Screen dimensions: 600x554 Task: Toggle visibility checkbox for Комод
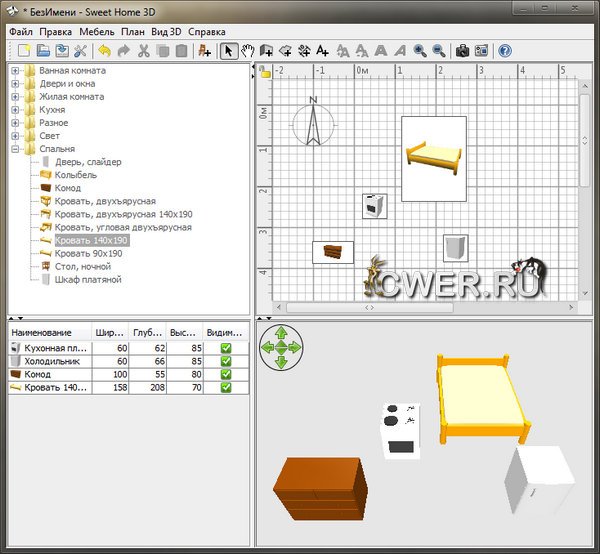(226, 373)
